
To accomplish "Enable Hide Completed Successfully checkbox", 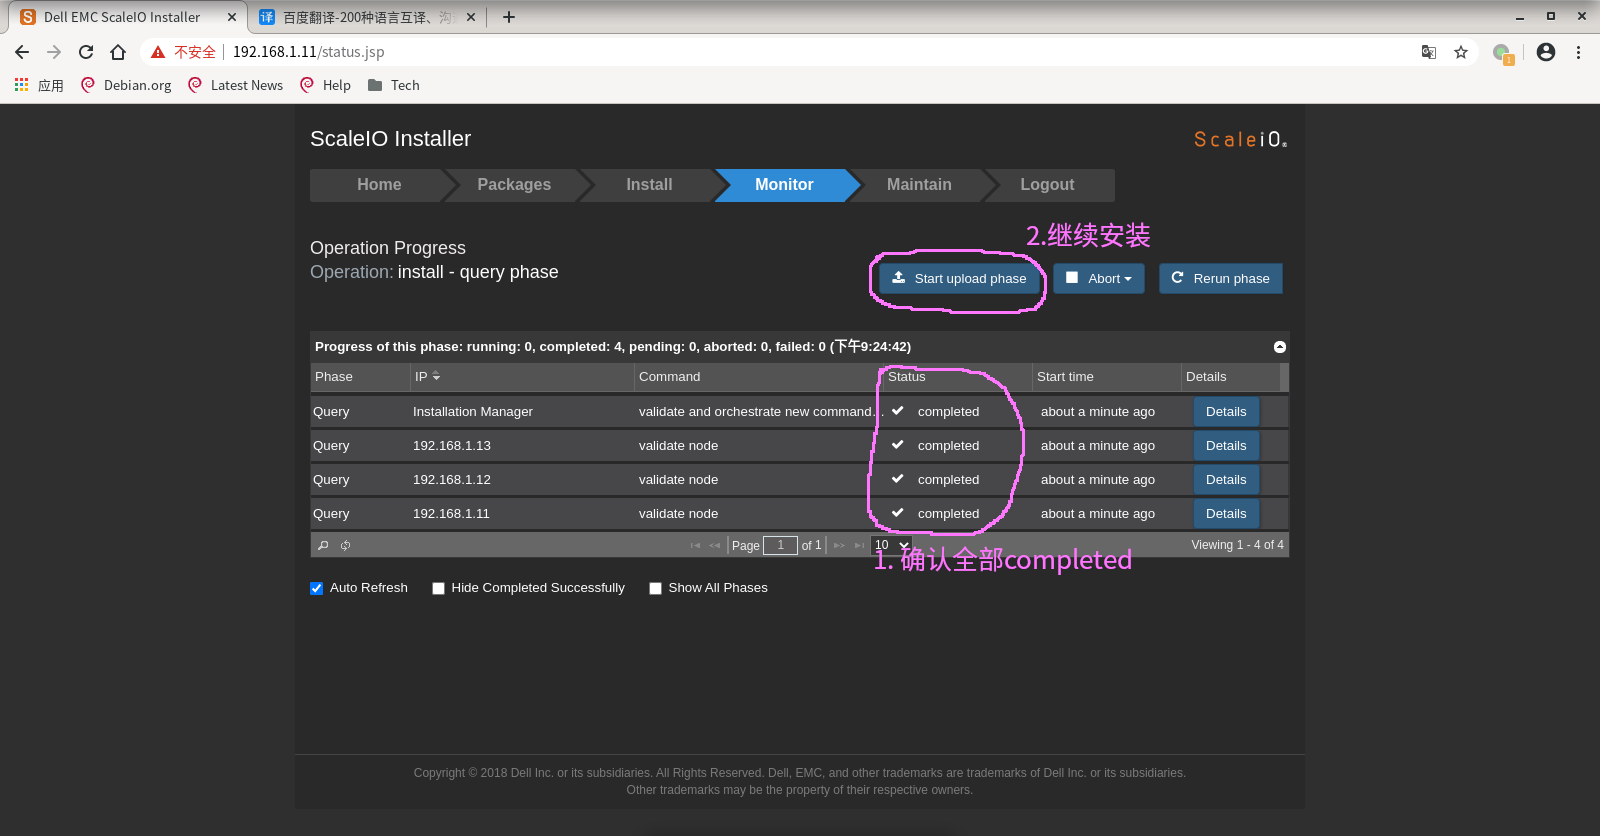I will click(438, 588).
